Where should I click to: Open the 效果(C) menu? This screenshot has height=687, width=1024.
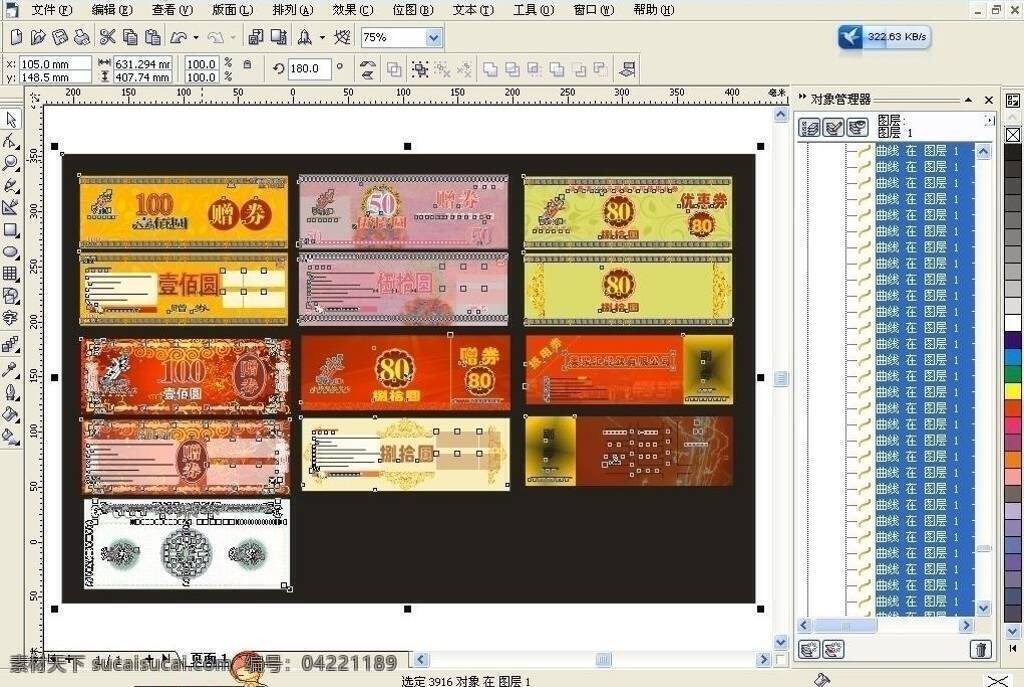coord(353,10)
